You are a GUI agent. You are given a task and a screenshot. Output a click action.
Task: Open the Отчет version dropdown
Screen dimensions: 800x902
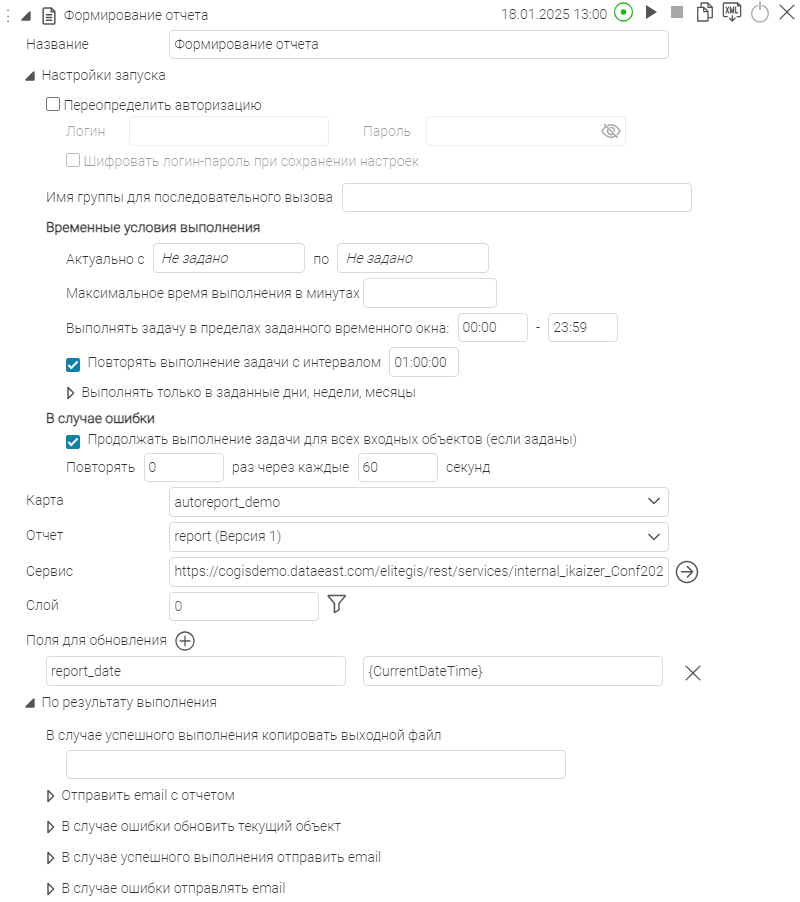[654, 536]
